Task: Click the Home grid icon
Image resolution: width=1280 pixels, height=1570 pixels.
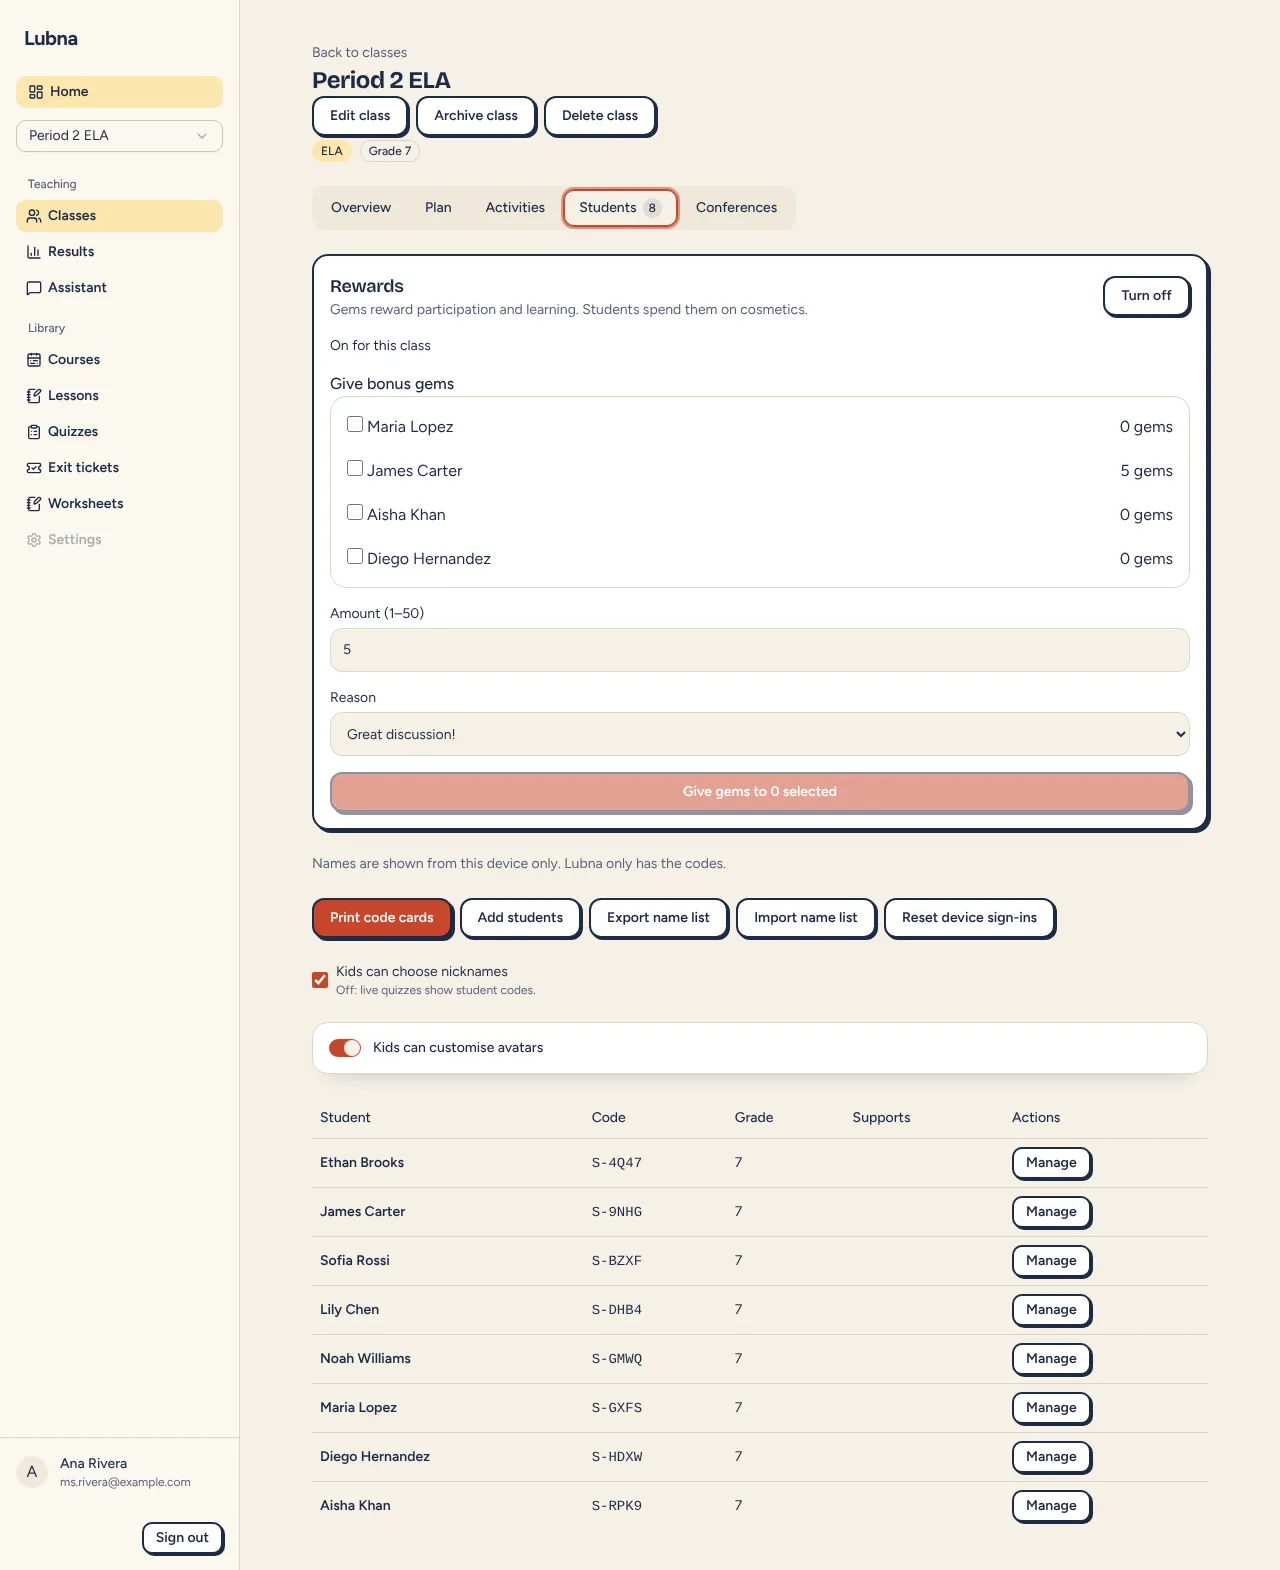Action: click(x=36, y=92)
